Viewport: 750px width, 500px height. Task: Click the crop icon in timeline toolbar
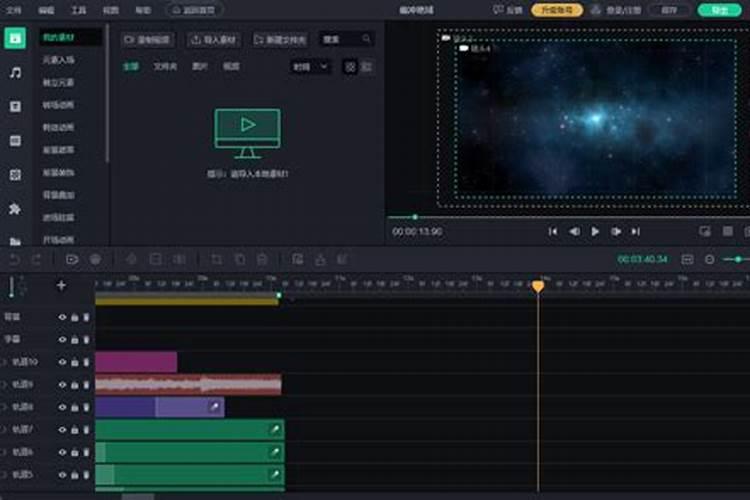(x=217, y=259)
